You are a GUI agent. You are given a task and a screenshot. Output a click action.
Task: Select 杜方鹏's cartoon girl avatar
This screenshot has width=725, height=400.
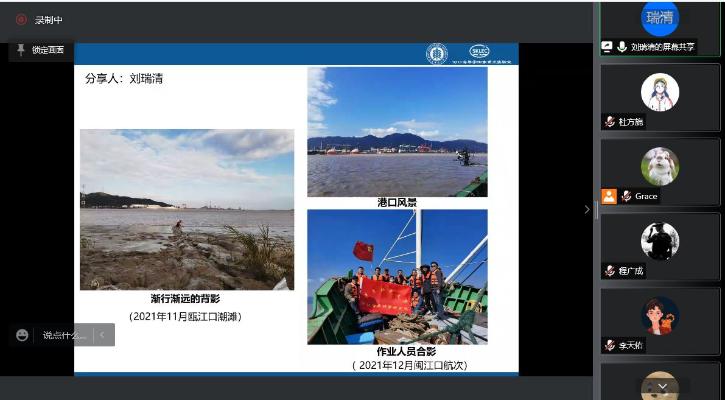pyautogui.click(x=660, y=92)
